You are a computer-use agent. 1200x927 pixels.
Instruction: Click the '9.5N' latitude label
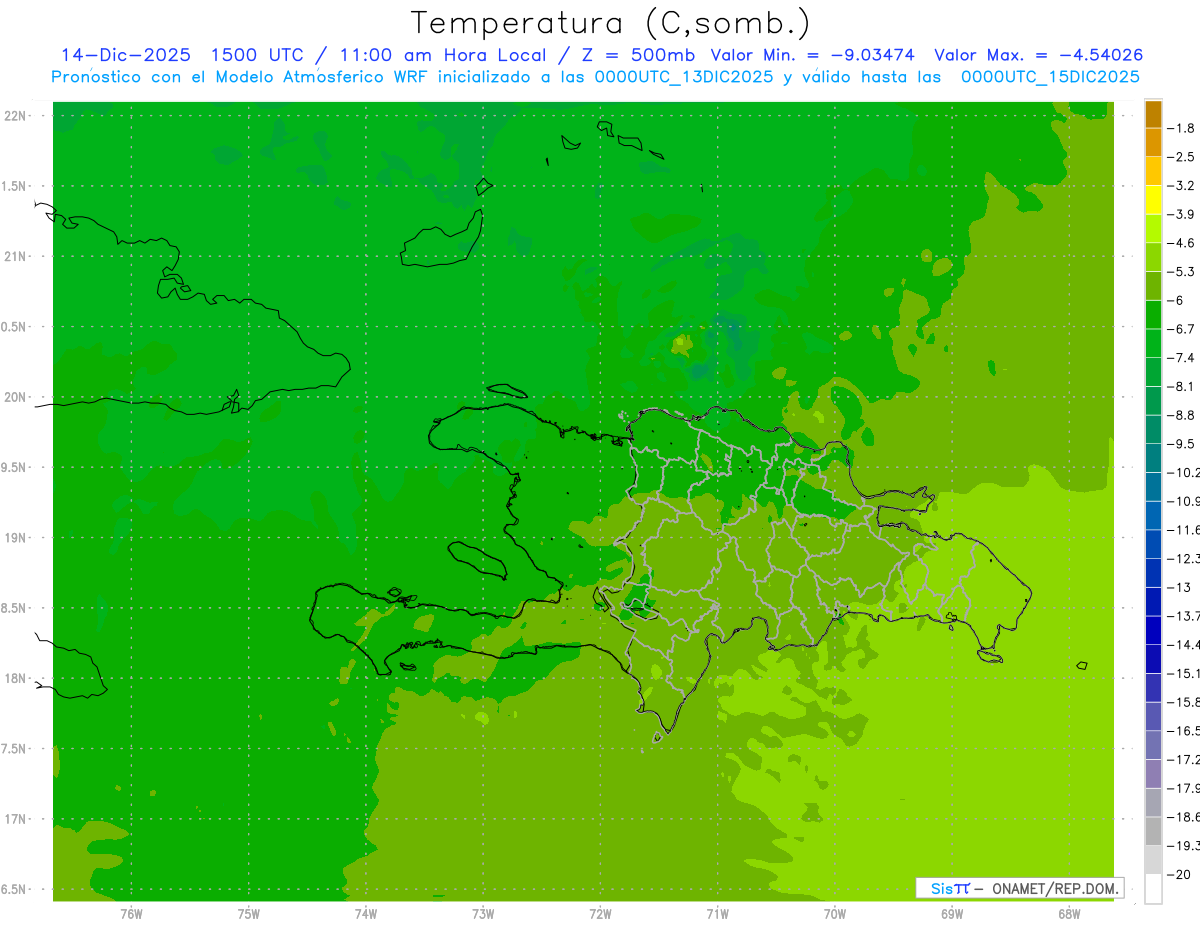coord(14,467)
